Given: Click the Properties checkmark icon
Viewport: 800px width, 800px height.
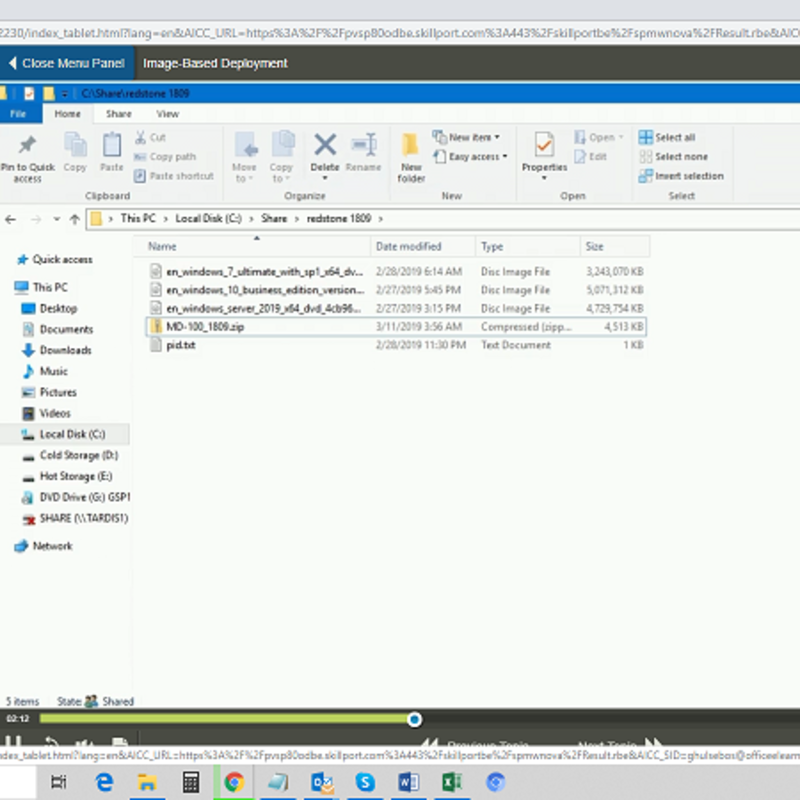Looking at the screenshot, I should (544, 145).
